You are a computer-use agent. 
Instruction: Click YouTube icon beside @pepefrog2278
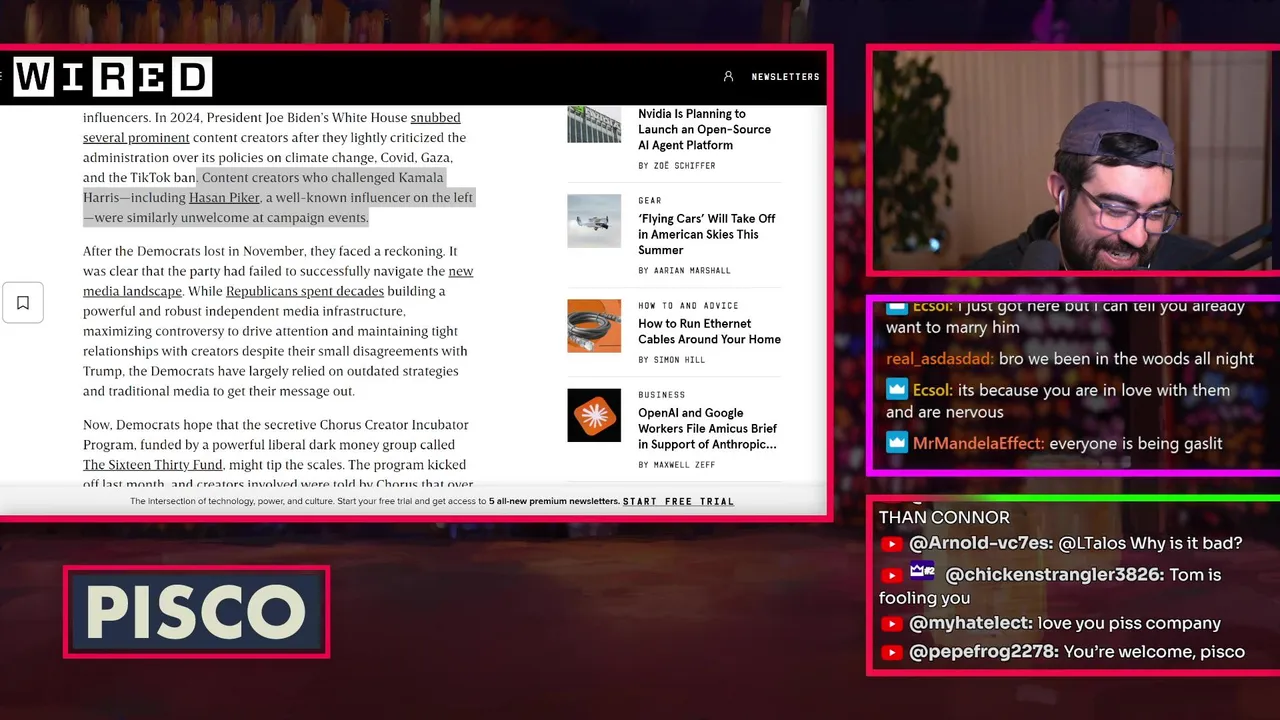892,652
